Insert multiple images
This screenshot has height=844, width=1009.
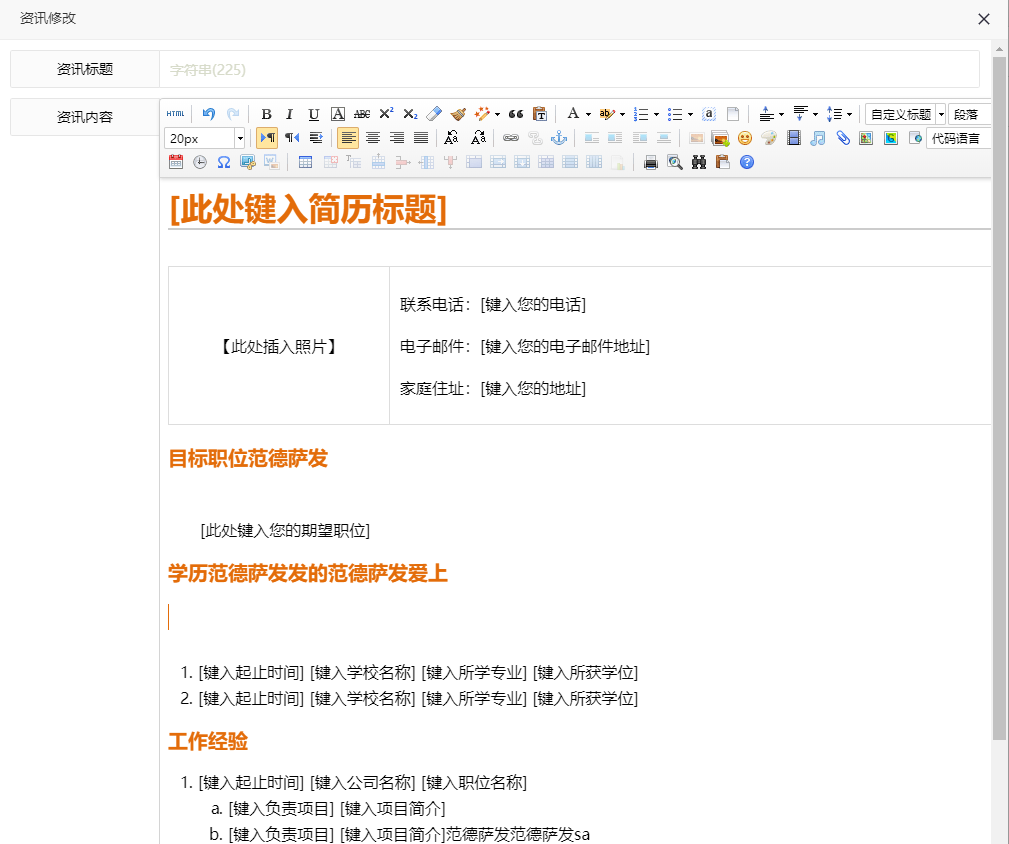pos(721,138)
